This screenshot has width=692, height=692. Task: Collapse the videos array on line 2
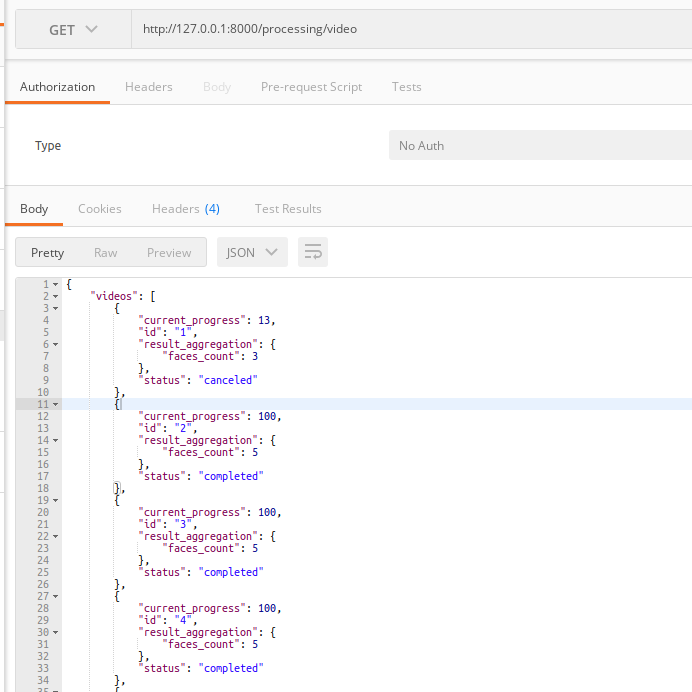coord(56,297)
